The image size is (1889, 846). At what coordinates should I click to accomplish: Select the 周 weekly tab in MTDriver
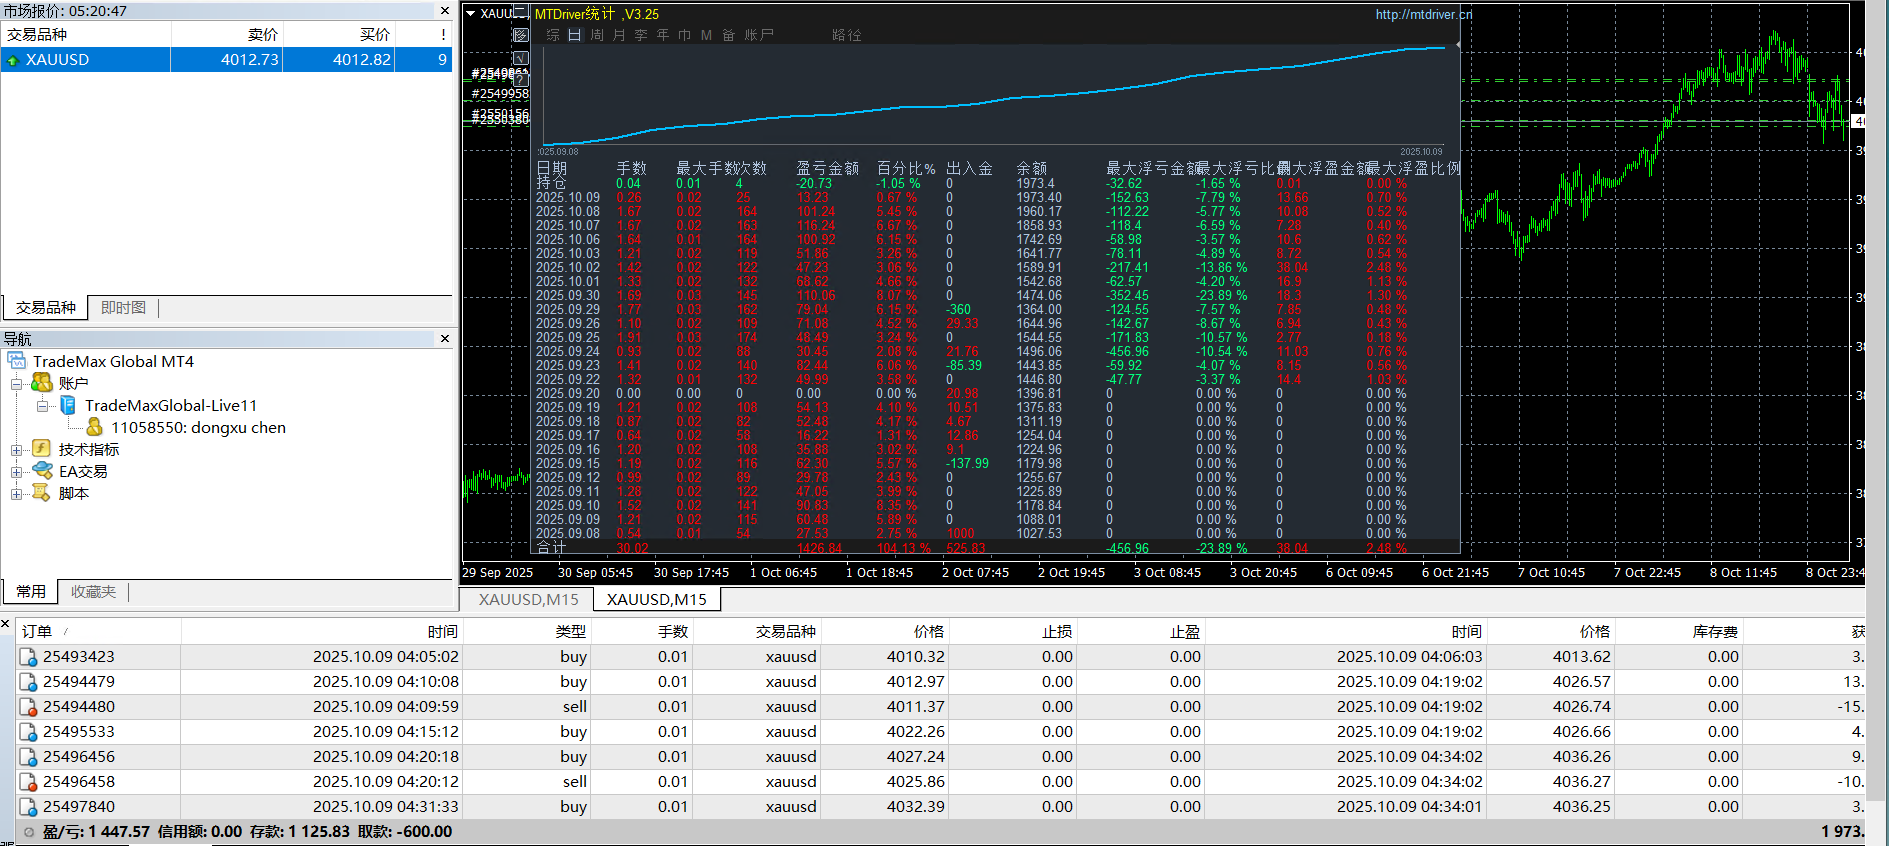[597, 35]
